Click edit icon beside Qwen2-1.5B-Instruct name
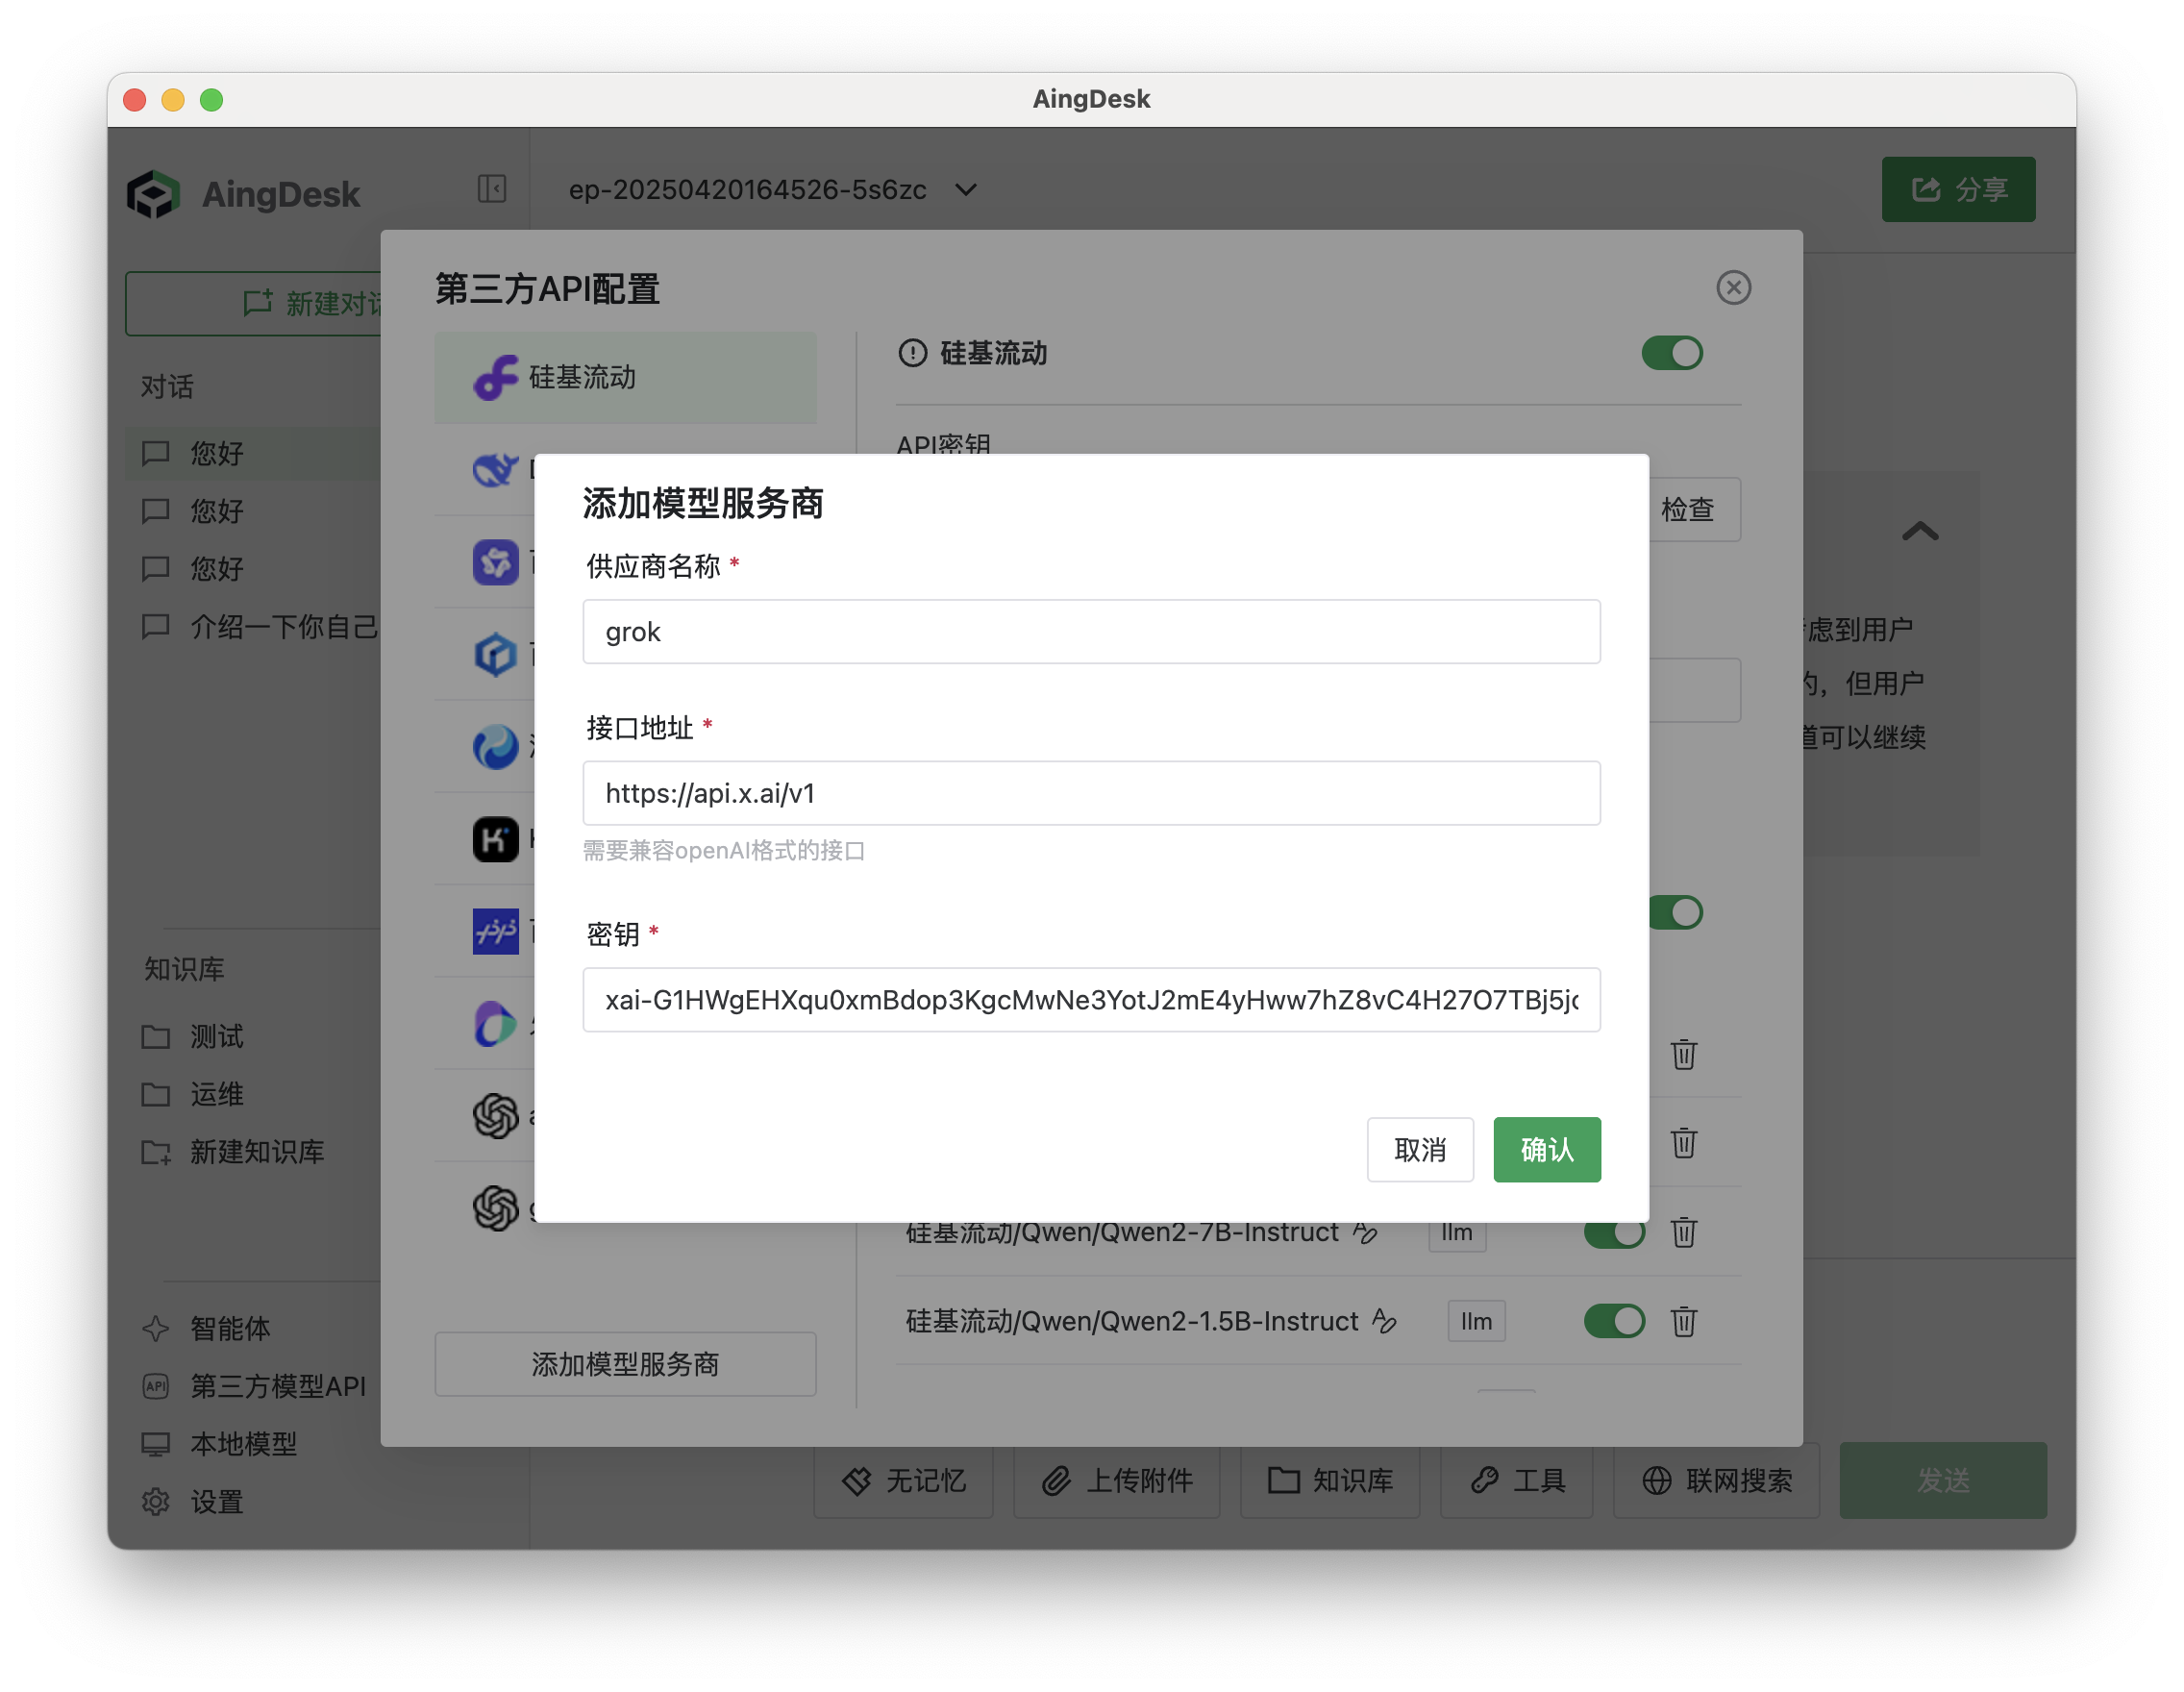This screenshot has width=2184, height=1692. point(1384,1321)
